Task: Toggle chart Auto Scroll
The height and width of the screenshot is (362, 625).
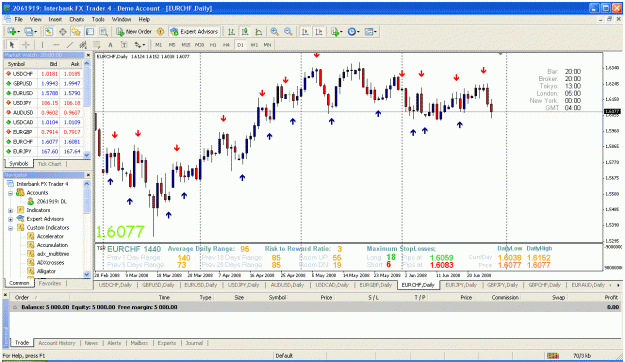Action: coord(305,31)
